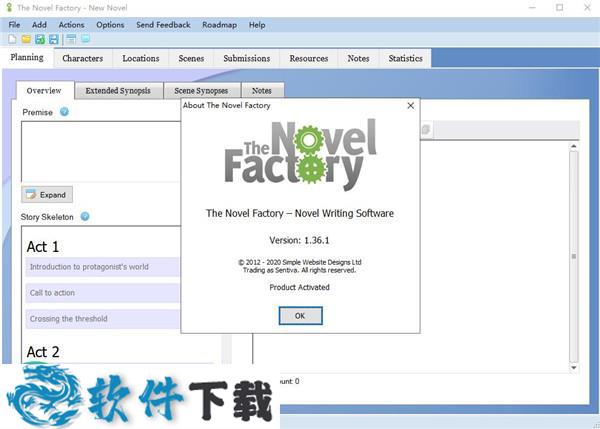Minimize the Novel Factory window
600x429 pixels.
pyautogui.click(x=532, y=8)
